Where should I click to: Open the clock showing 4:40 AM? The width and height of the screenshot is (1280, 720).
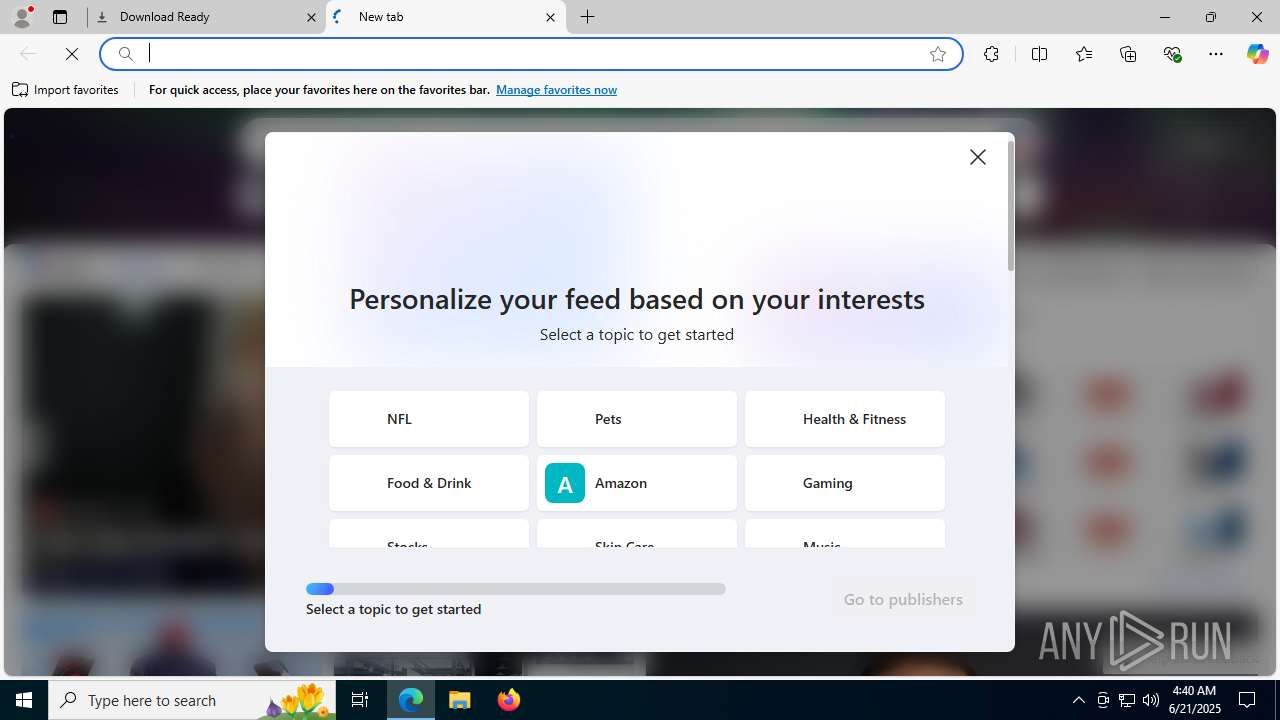[x=1193, y=700]
